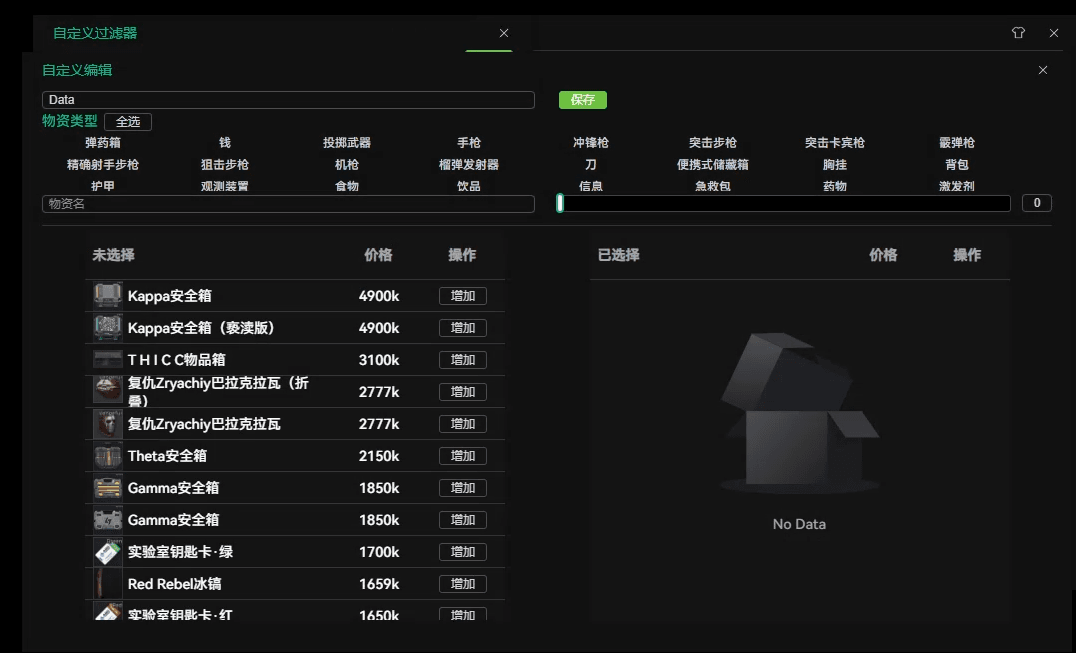The width and height of the screenshot is (1076, 653).
Task: Click the price range slider handle
Action: [x=560, y=204]
